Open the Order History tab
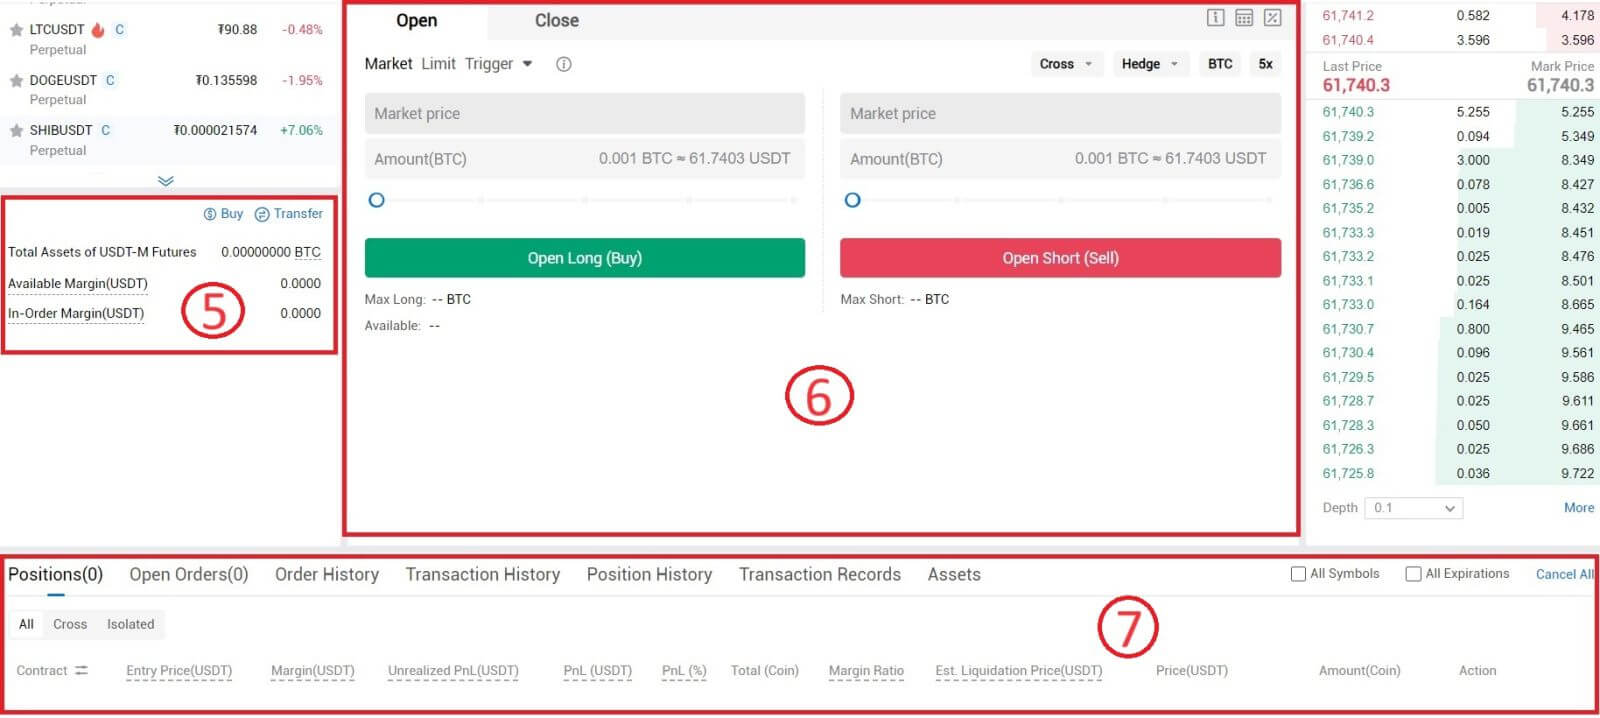 click(x=326, y=575)
